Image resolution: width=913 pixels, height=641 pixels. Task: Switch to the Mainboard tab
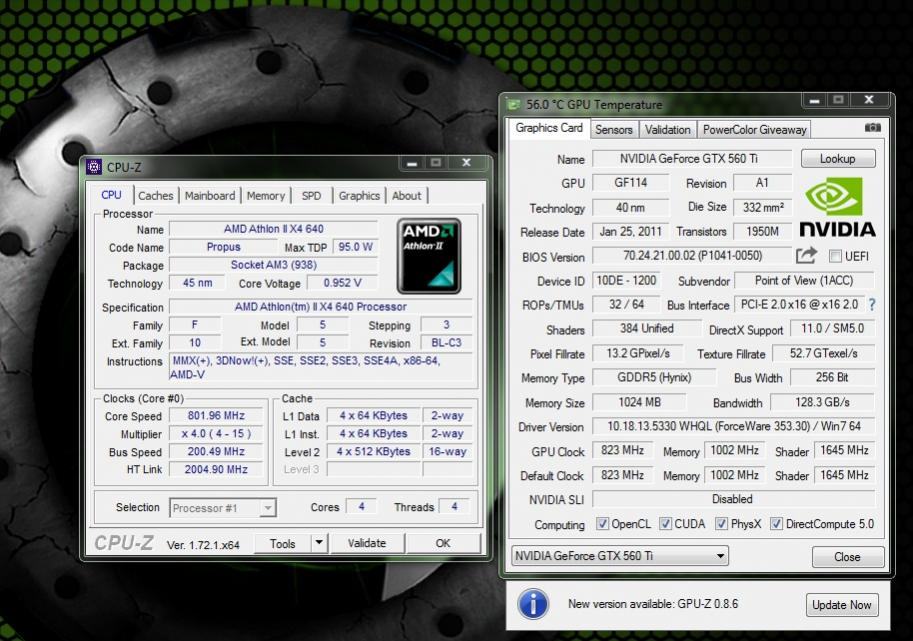pyautogui.click(x=210, y=196)
